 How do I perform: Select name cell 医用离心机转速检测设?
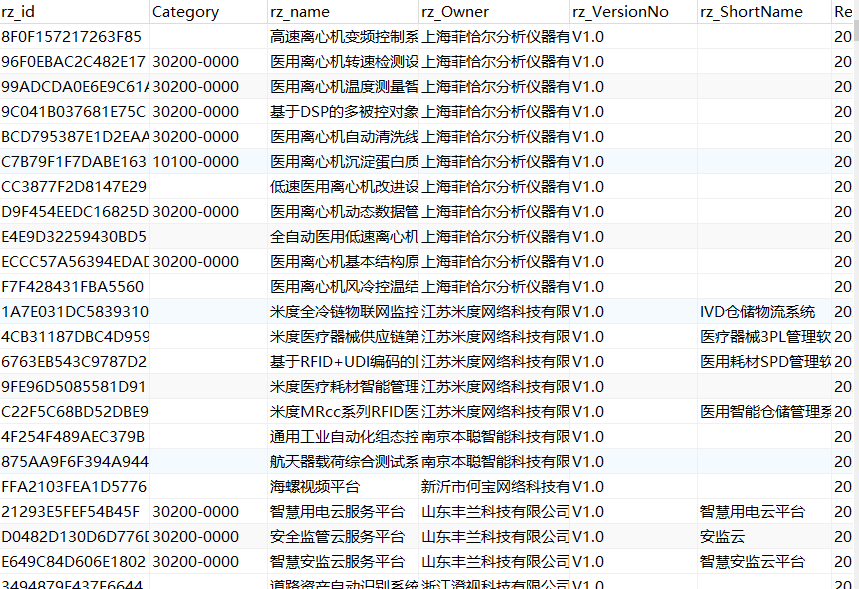click(343, 61)
